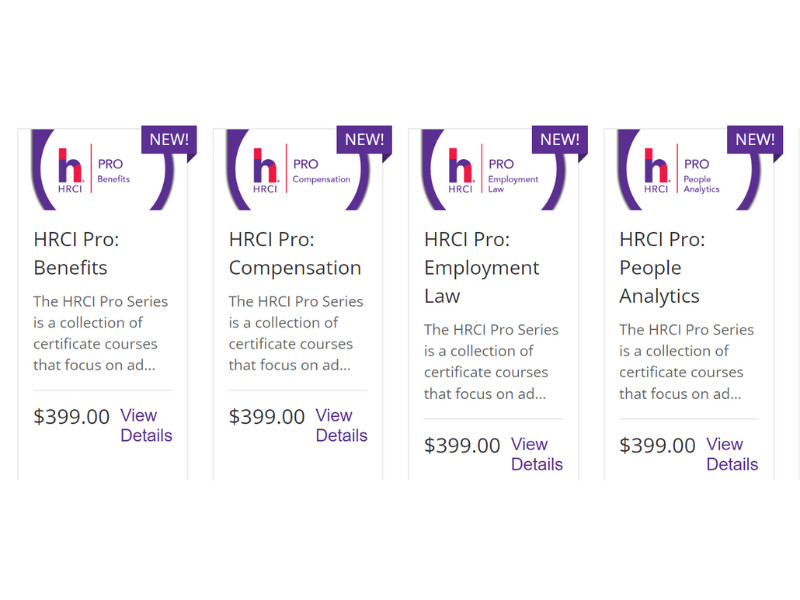Click the $399.00 price on Compensation card
This screenshot has width=800, height=600.
[267, 417]
